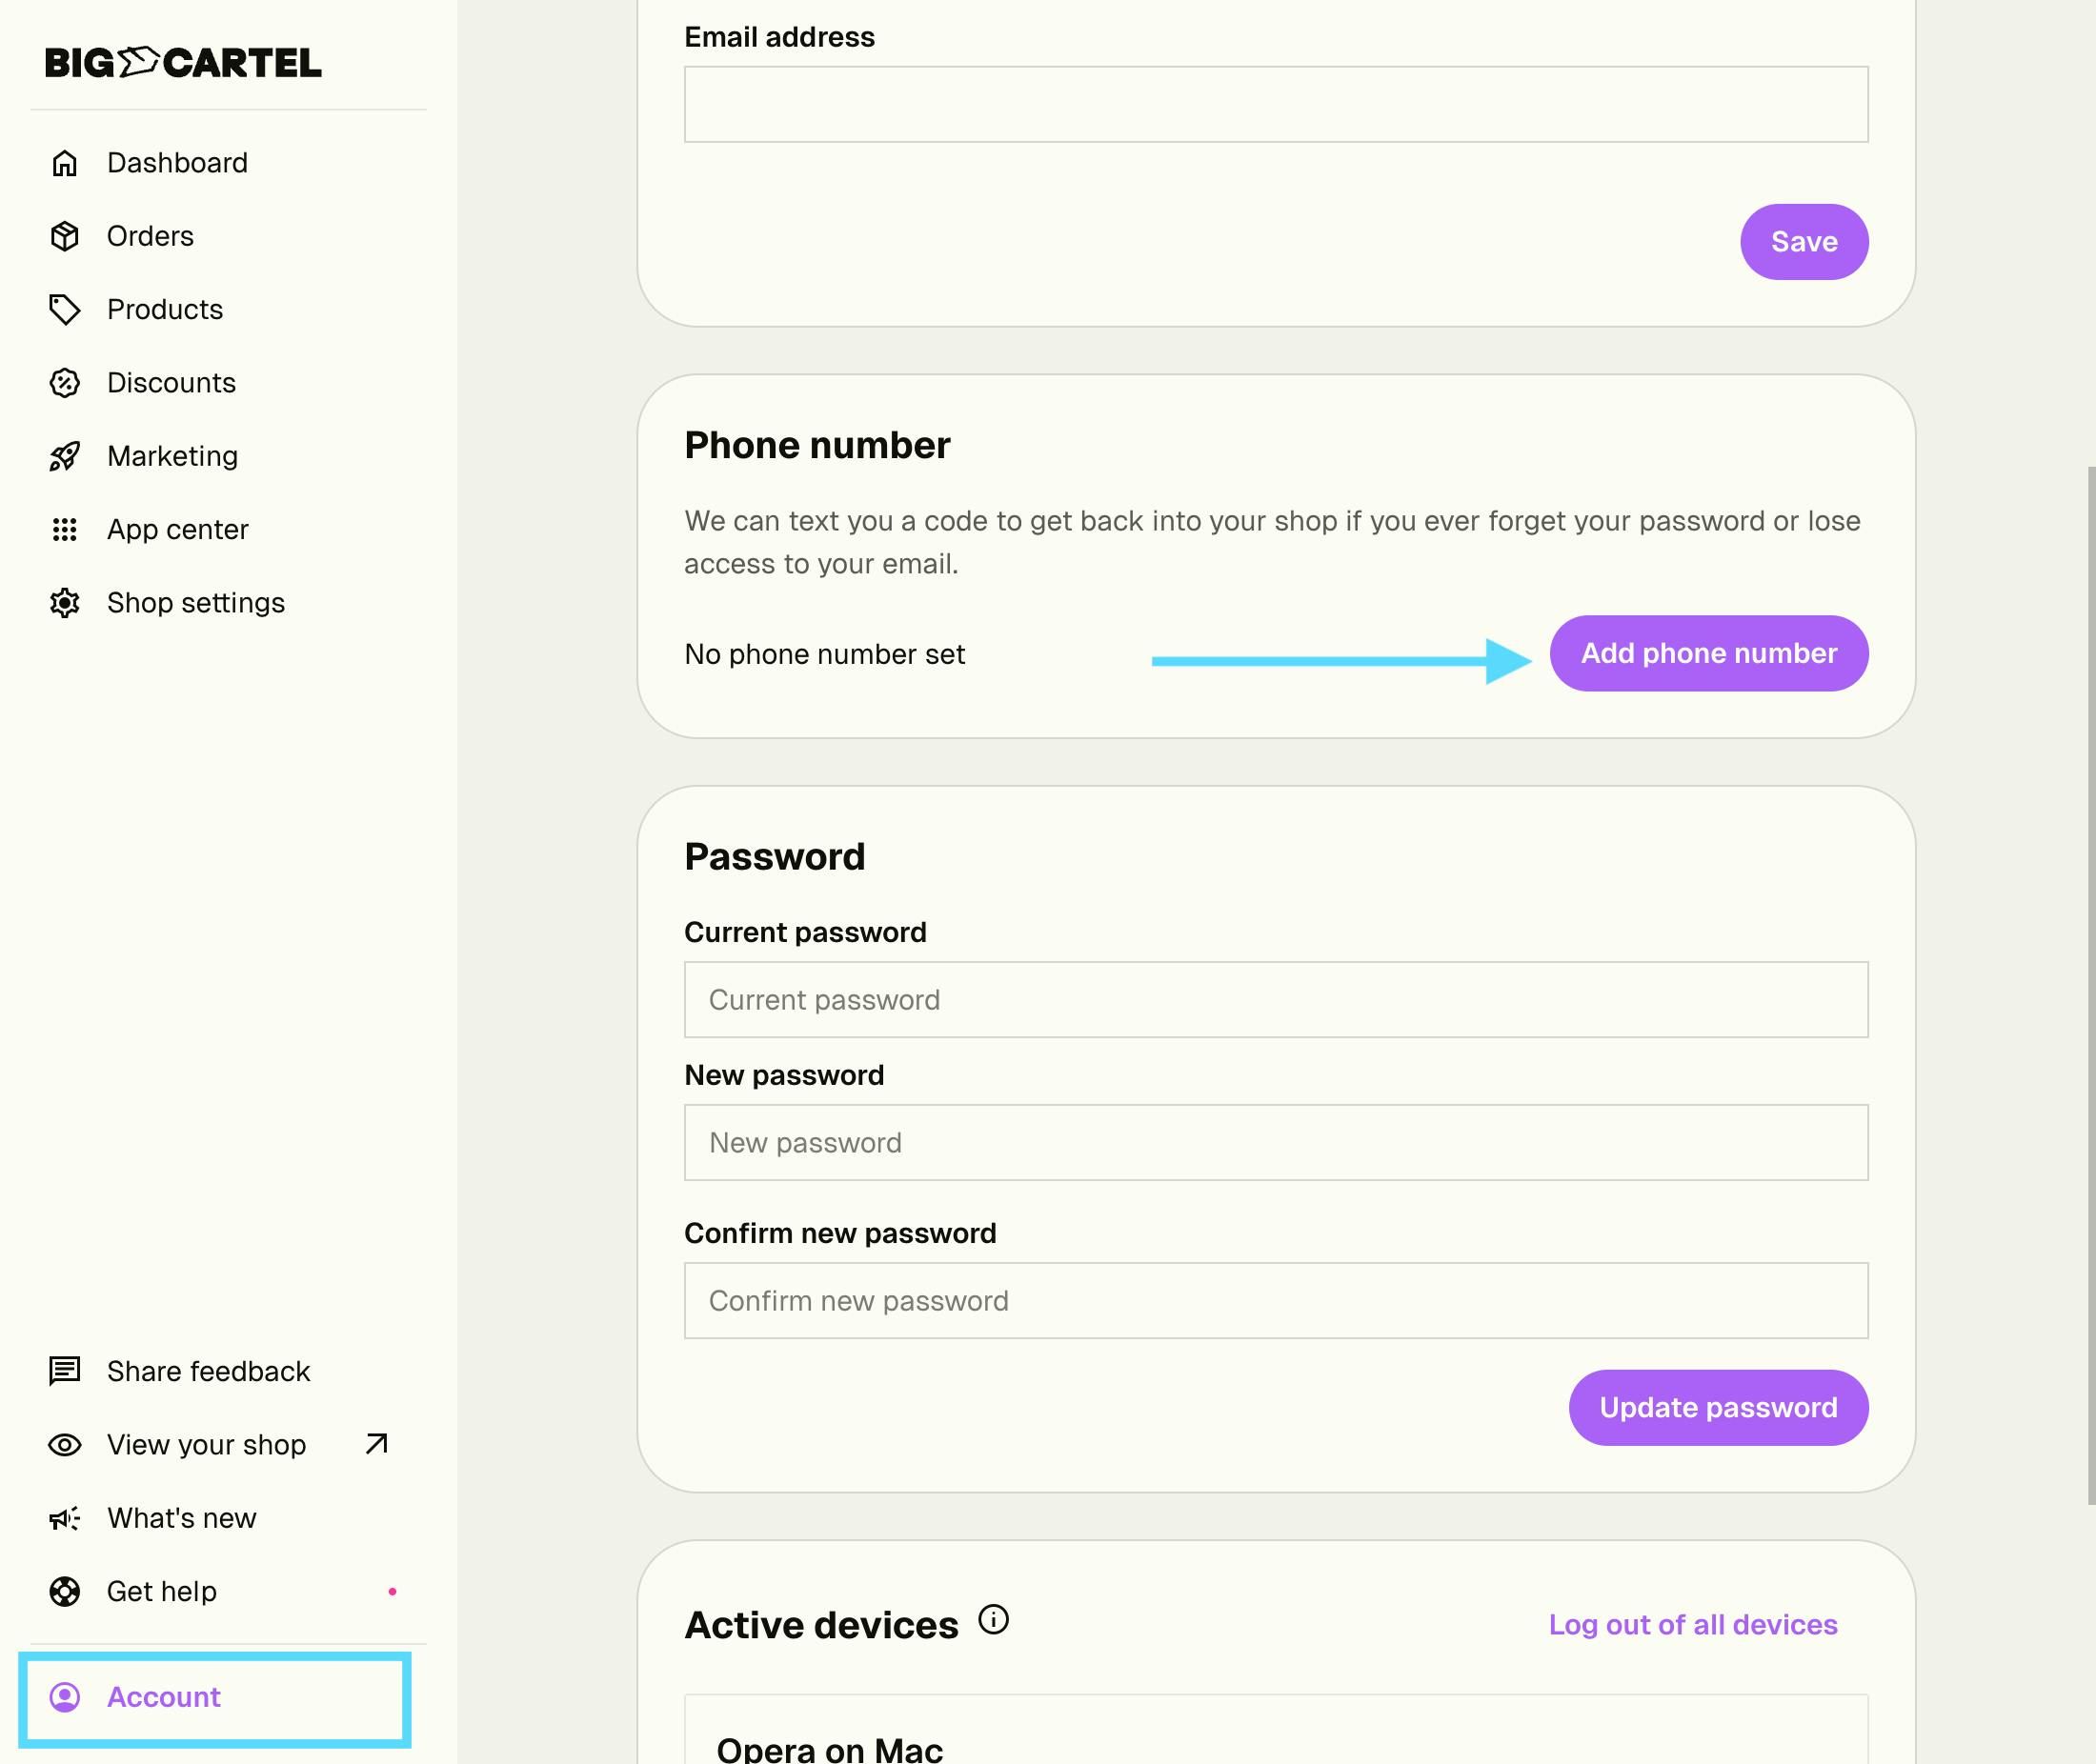Open Share feedback in the sidebar
The image size is (2096, 1764).
(208, 1371)
